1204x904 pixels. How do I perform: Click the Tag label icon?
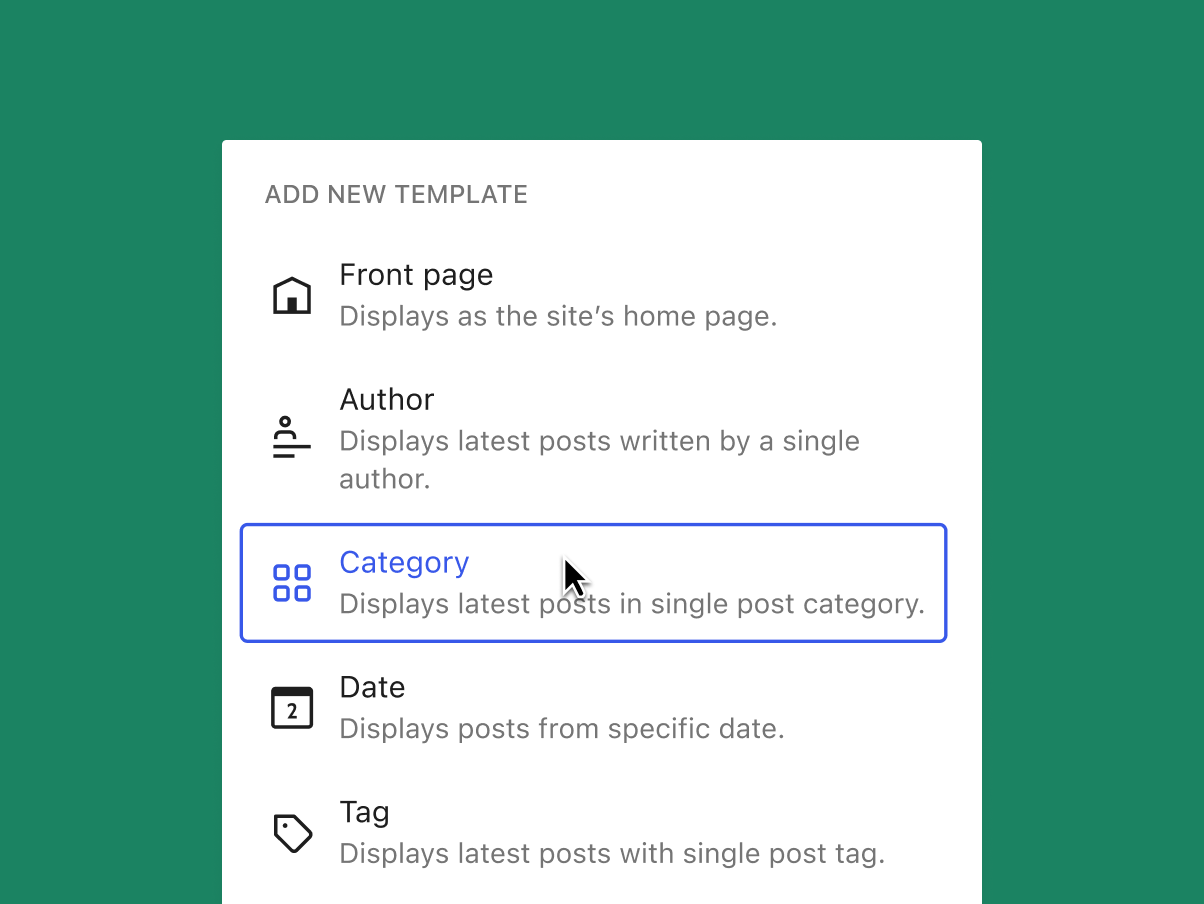point(291,832)
